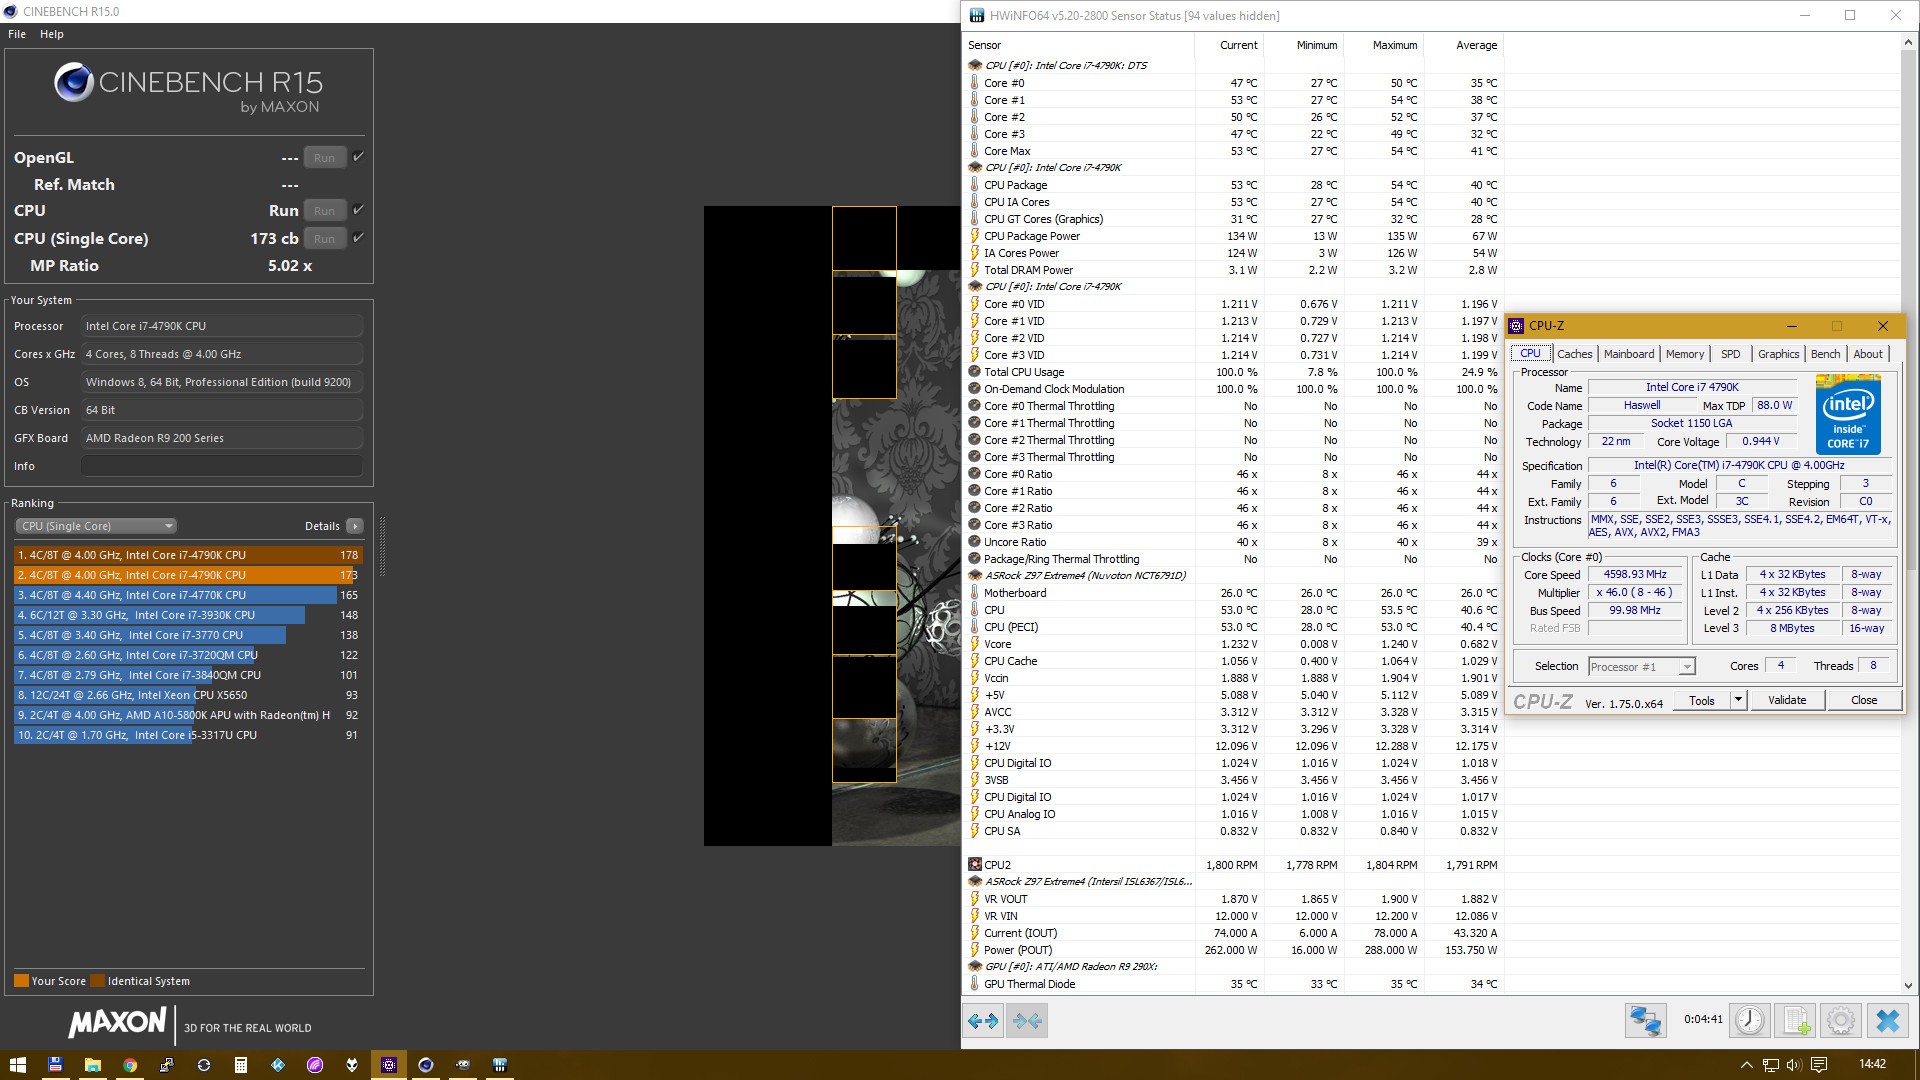Open HWiNFO blue chart taskbar icon
The image size is (1920, 1080).
pos(500,1065)
